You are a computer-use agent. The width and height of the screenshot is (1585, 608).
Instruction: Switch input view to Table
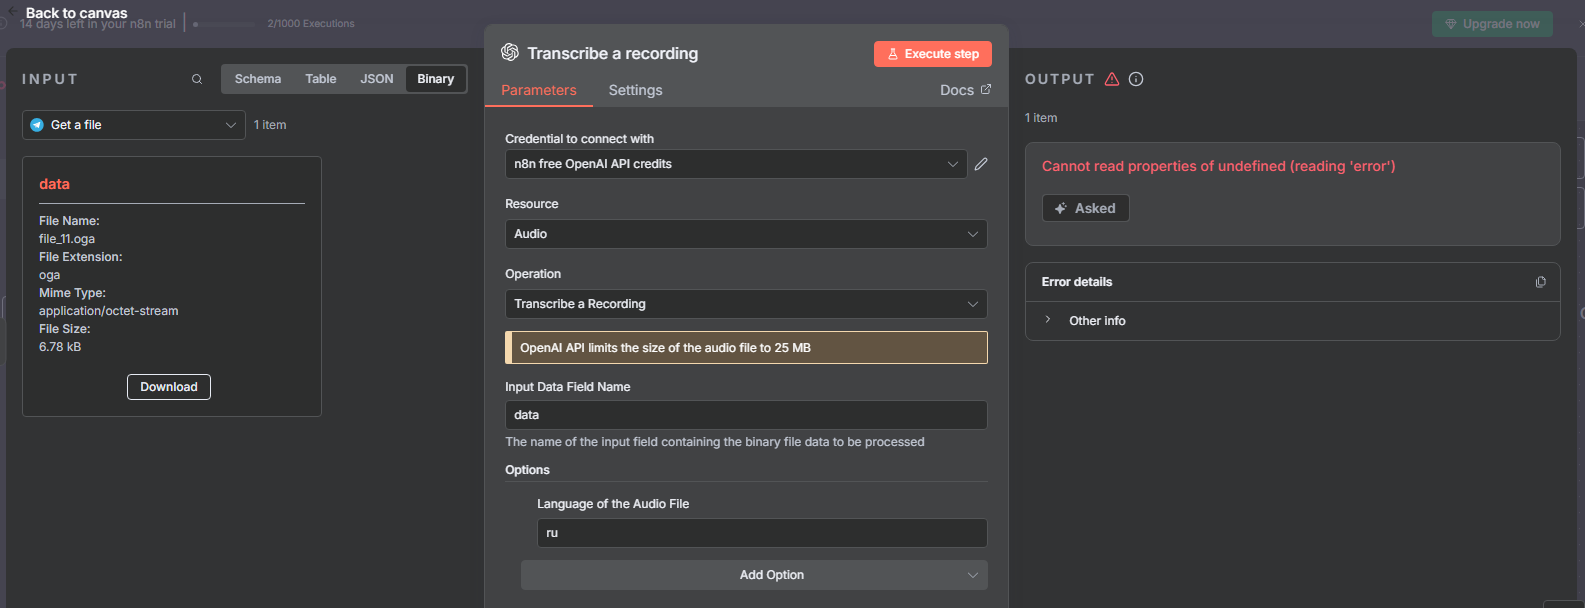[x=321, y=79]
